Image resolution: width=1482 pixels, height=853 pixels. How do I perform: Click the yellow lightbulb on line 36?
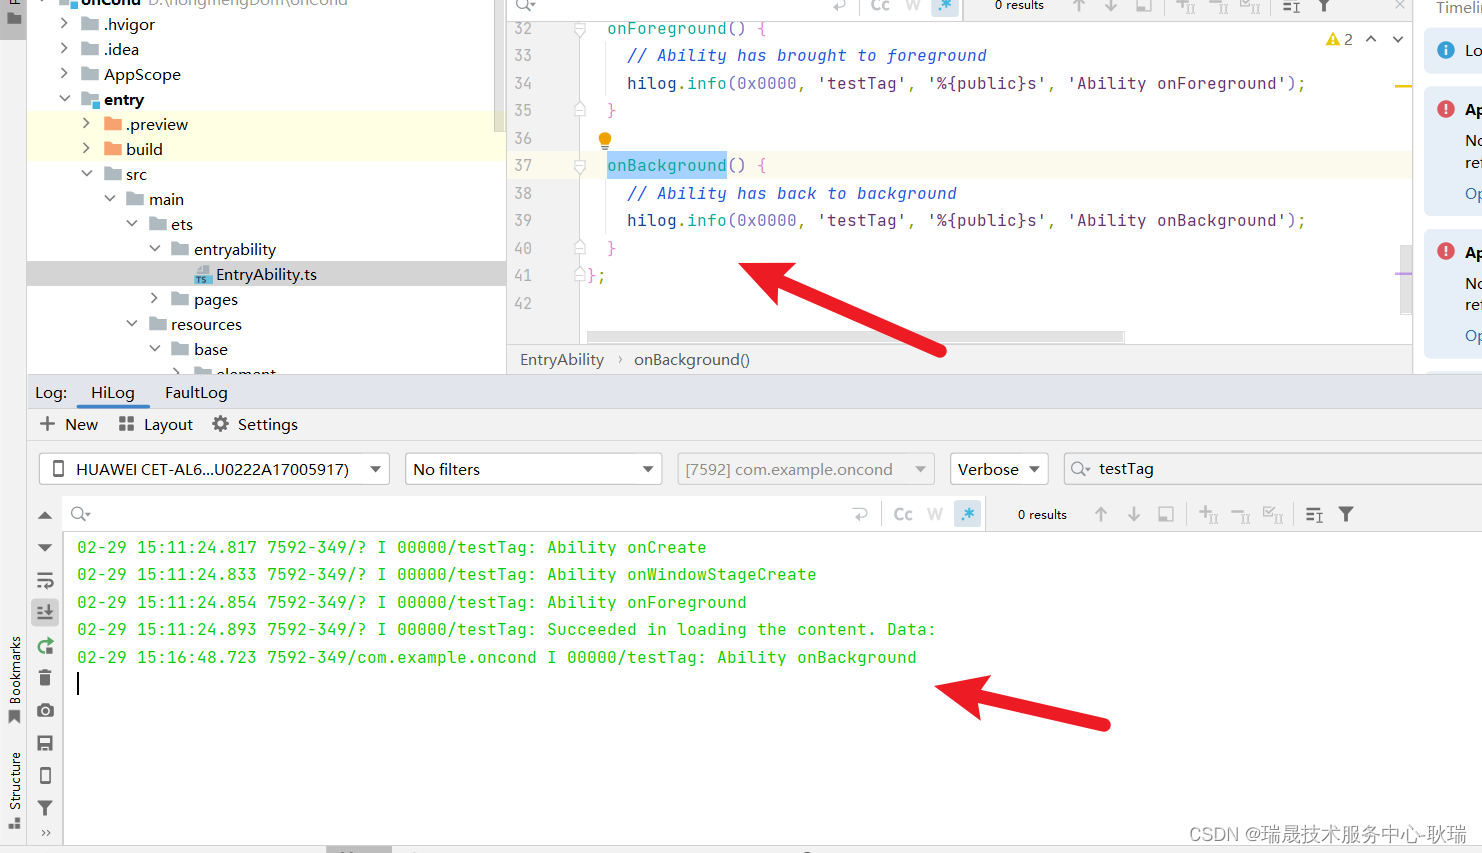pos(604,140)
